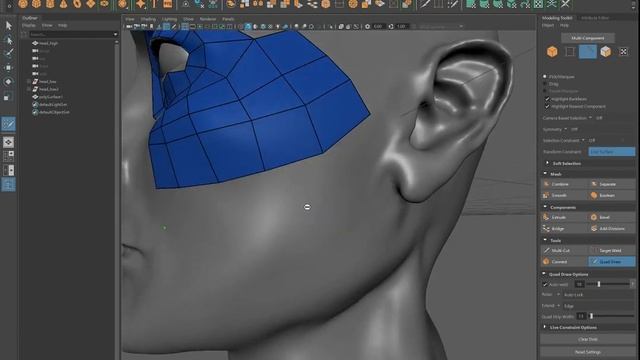Activate the Target Weld tool
640x360 pixels.
point(612,250)
